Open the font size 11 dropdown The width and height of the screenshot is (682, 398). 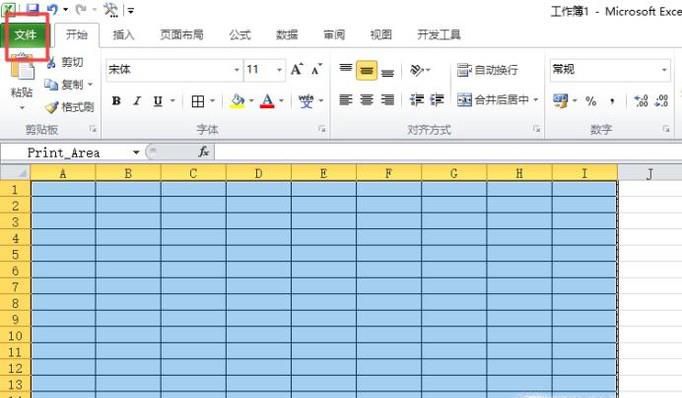279,70
